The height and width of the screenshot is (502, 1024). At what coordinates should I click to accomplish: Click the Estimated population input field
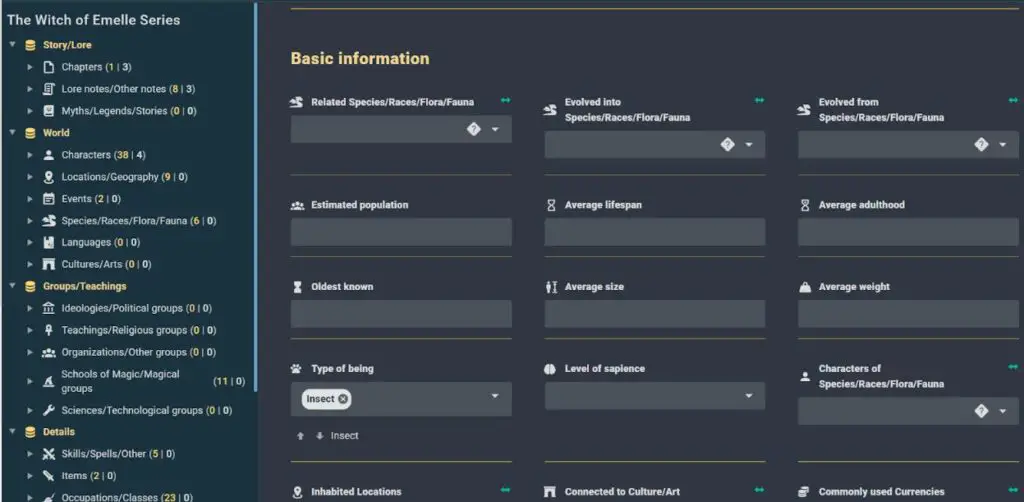point(401,232)
